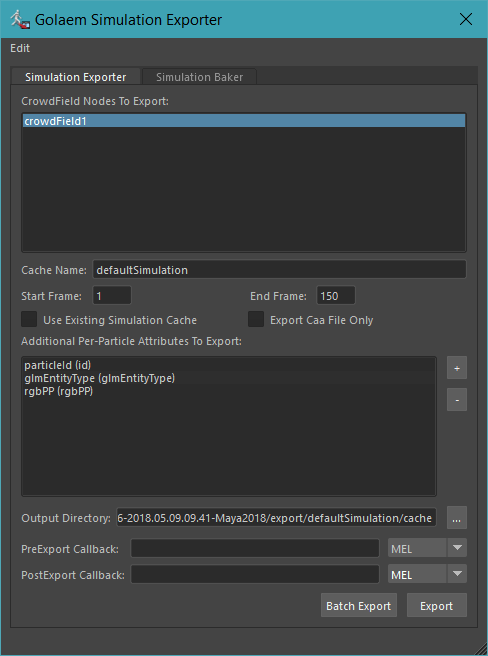The height and width of the screenshot is (656, 488).
Task: Click the Batch Export button
Action: (x=359, y=605)
